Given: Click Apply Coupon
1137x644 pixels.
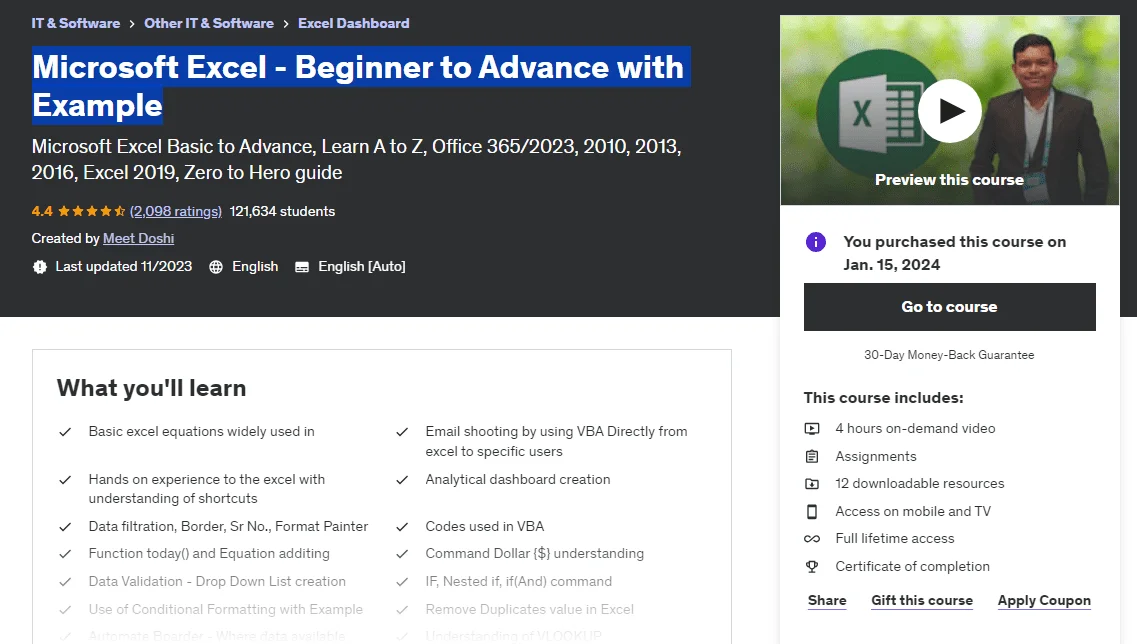Looking at the screenshot, I should (1044, 600).
